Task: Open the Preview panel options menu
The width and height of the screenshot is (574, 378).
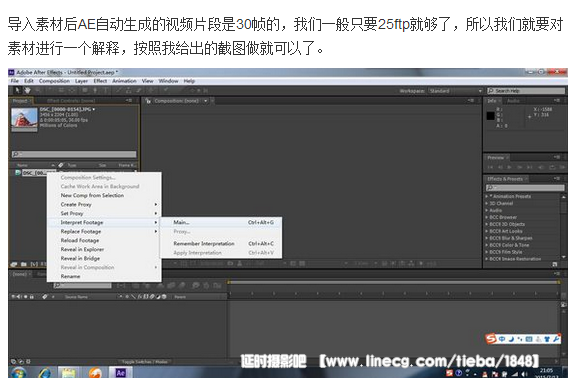Action: [x=557, y=157]
